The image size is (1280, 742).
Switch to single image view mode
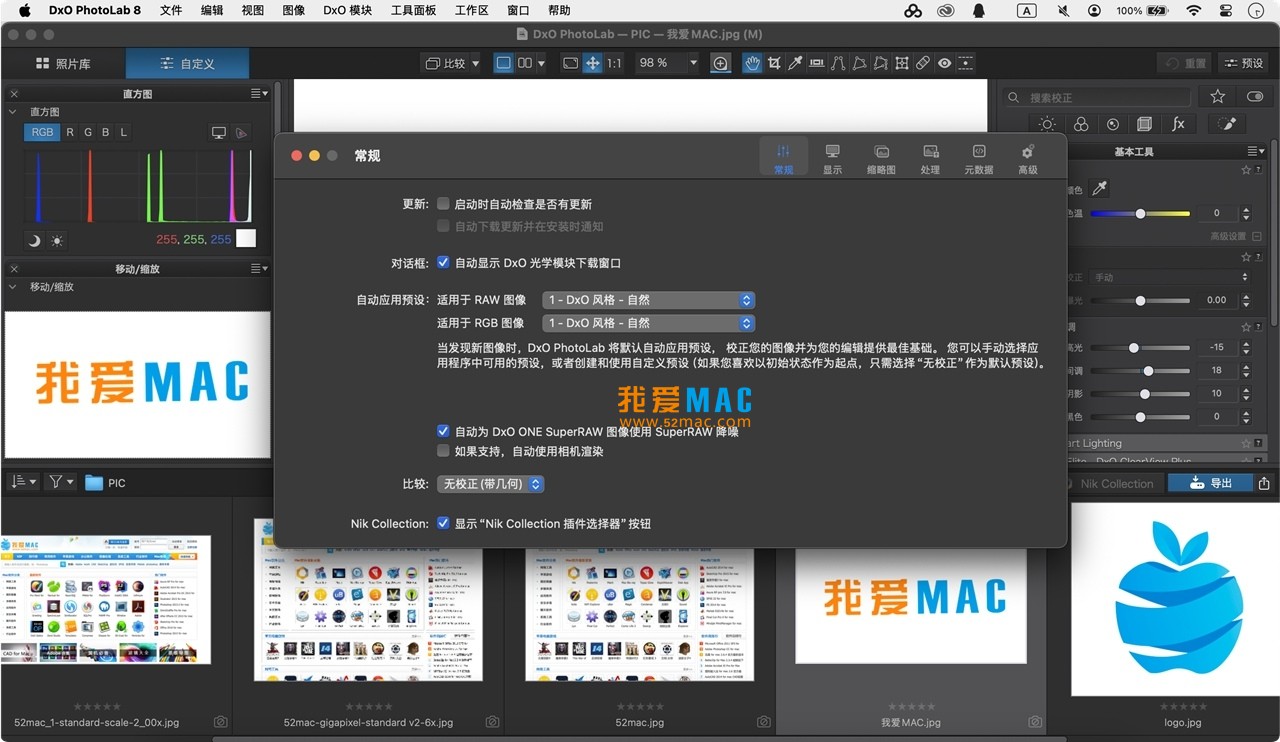tap(503, 63)
